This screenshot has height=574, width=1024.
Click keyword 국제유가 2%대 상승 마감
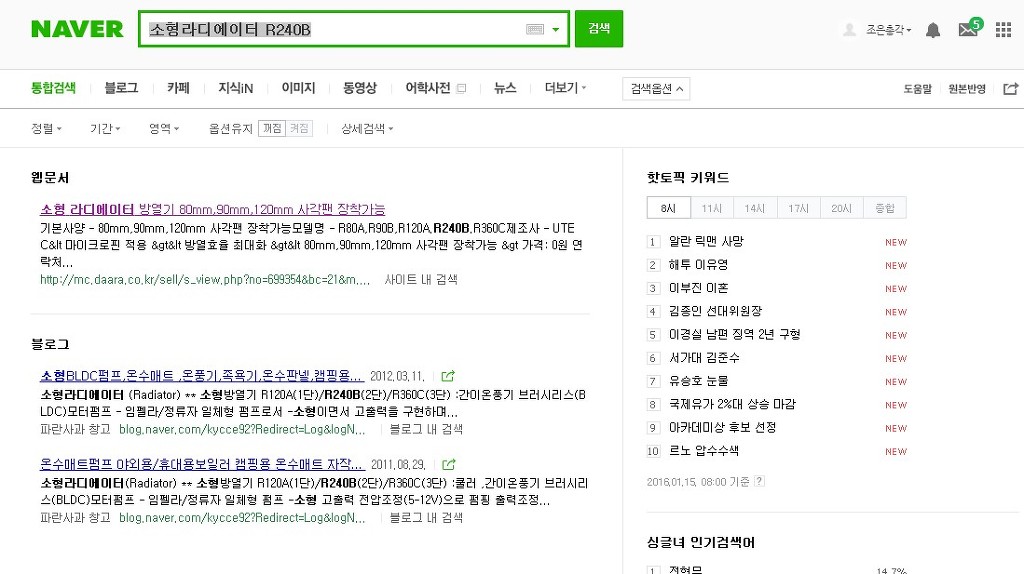click(x=732, y=404)
